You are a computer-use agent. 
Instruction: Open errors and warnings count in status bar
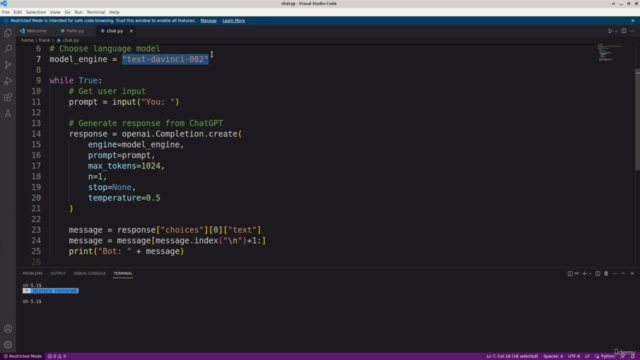(57, 356)
